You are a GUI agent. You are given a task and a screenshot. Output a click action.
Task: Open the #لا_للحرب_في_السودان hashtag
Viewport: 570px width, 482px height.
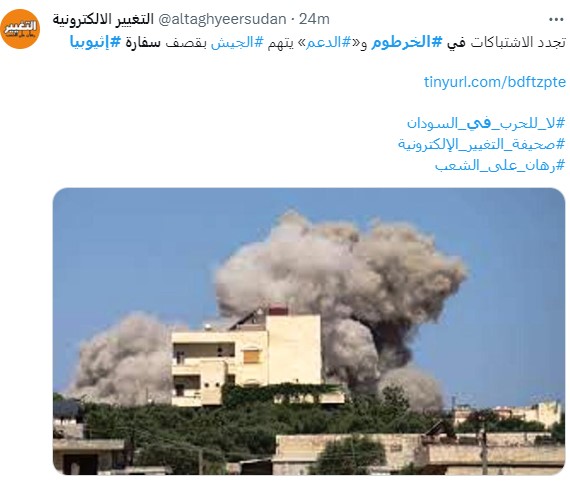click(x=486, y=123)
